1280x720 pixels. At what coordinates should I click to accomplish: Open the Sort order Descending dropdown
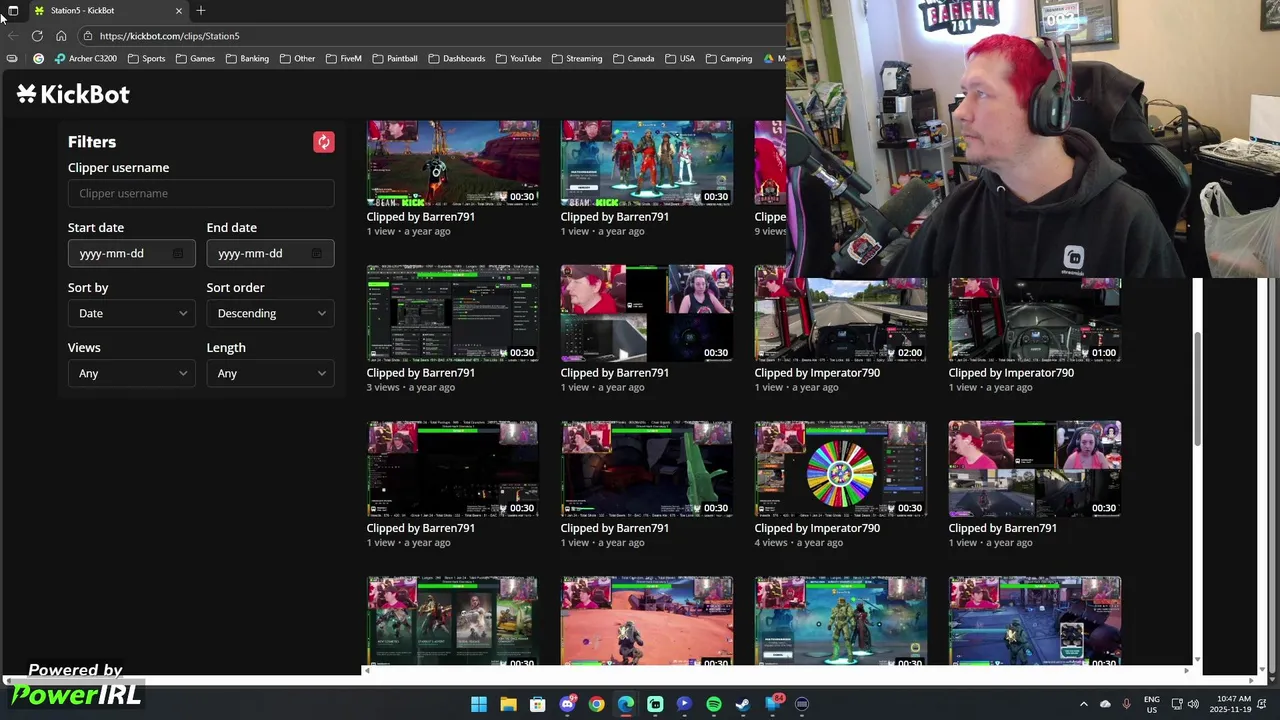tap(270, 314)
